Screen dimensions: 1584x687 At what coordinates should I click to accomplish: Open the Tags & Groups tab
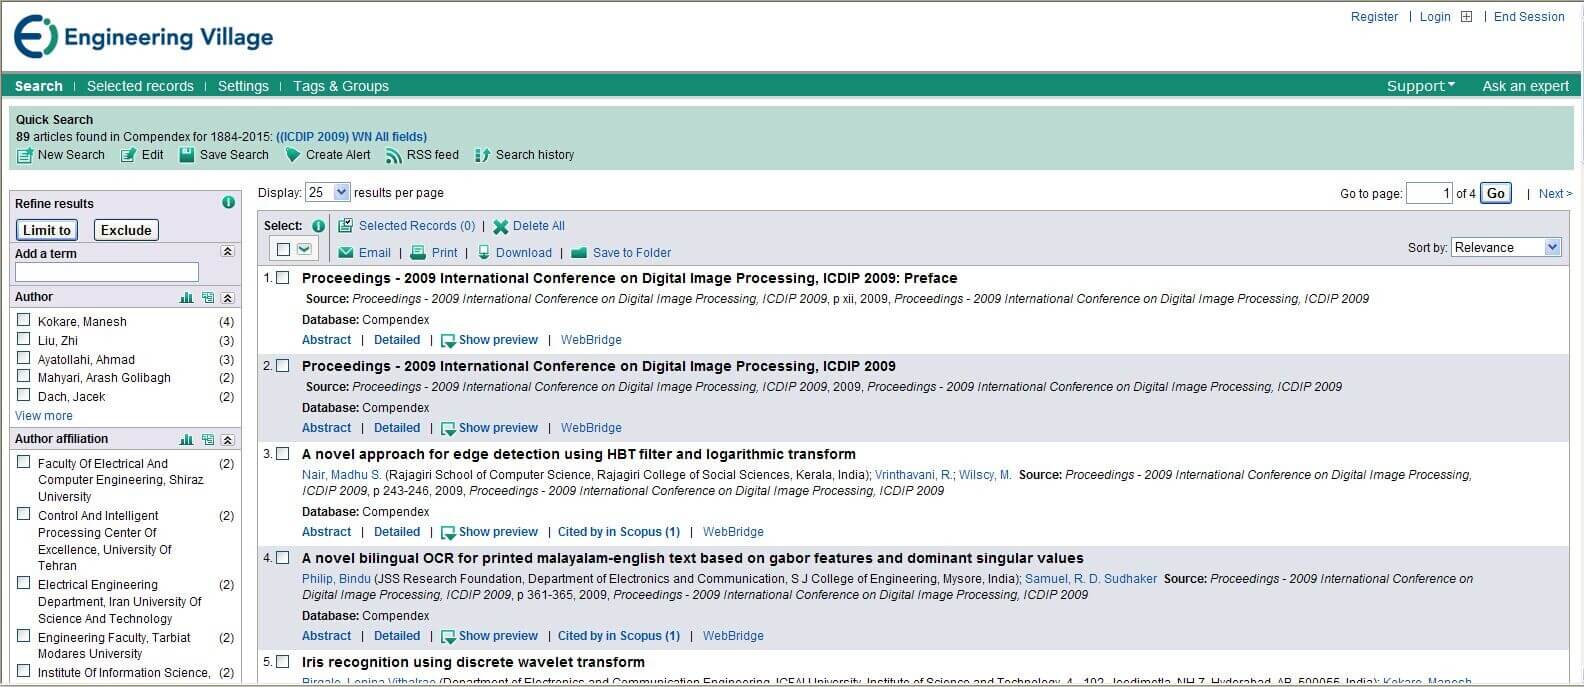[x=341, y=86]
